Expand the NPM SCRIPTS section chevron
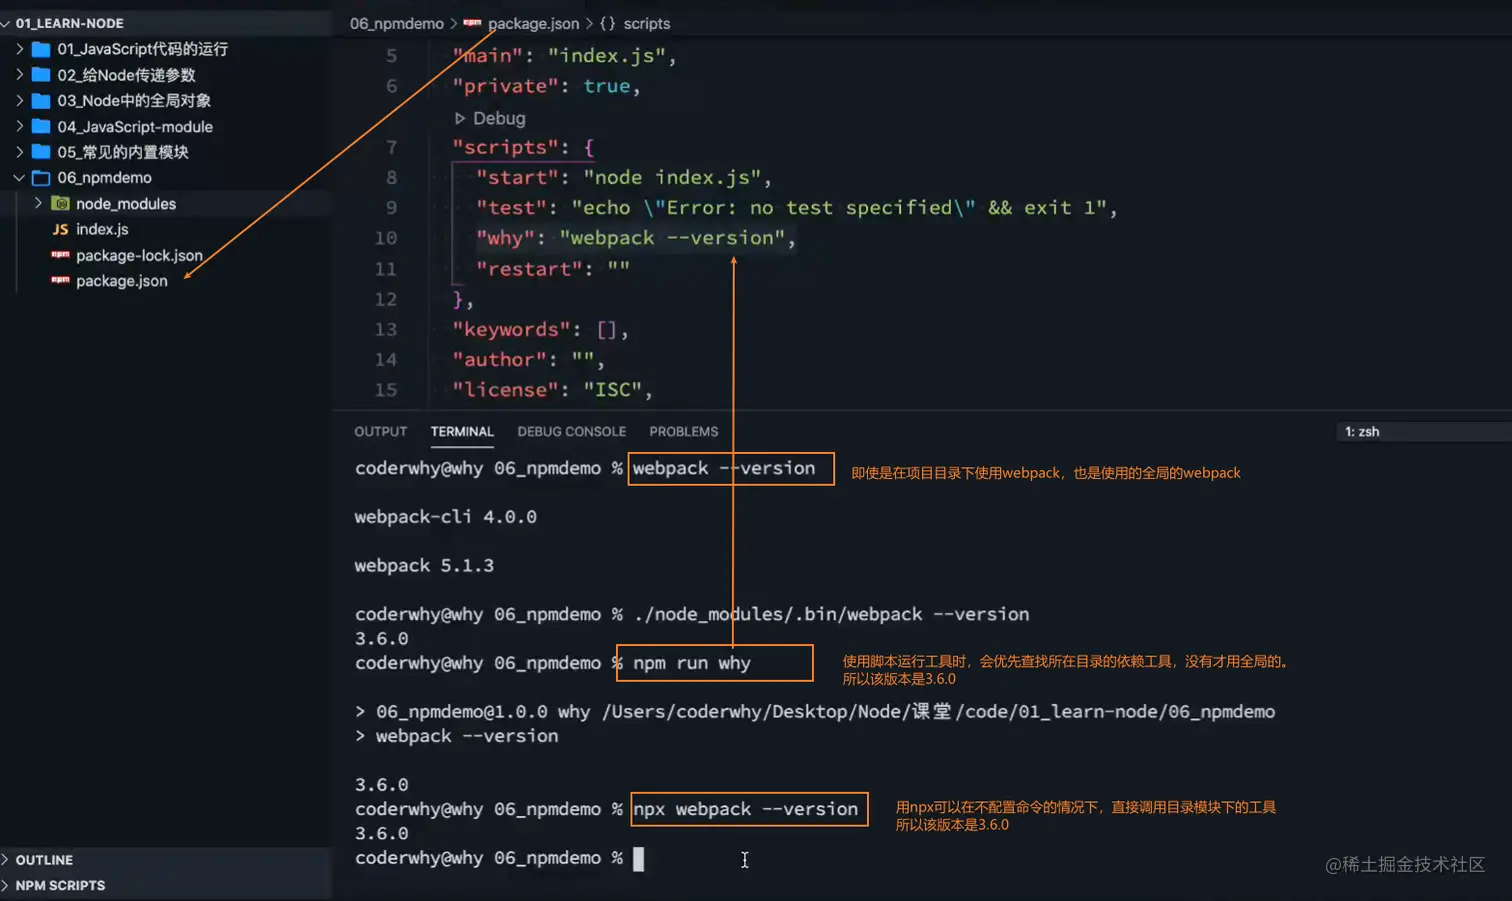 coord(6,886)
